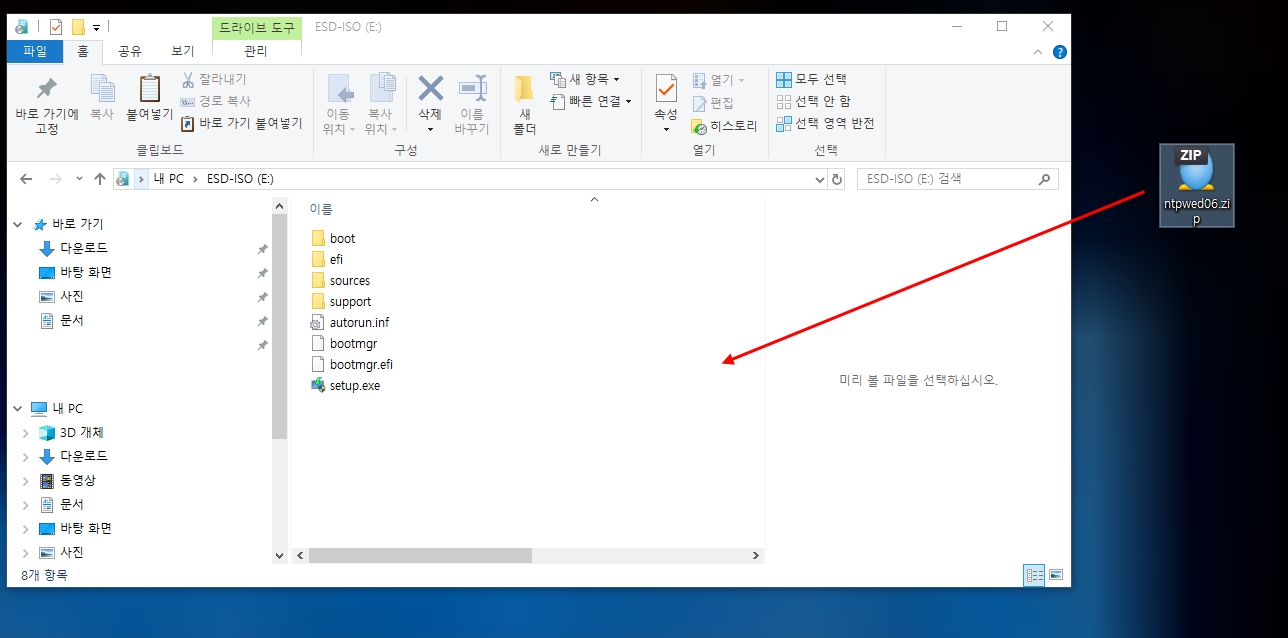Click the 복사 위치 copy-to icon

(381, 88)
